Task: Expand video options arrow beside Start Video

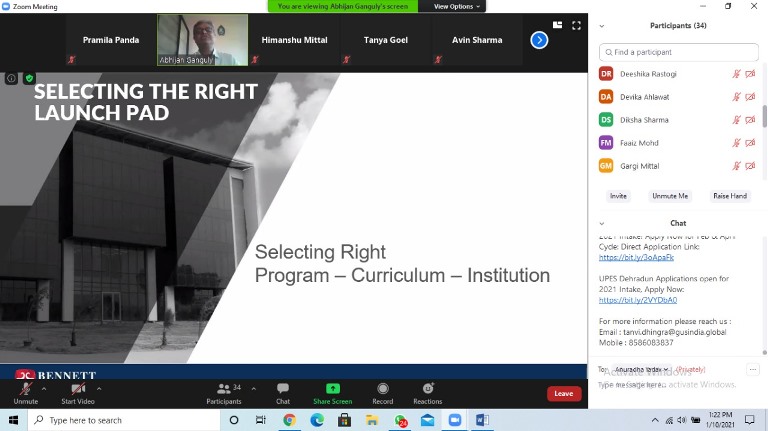Action: click(x=99, y=387)
